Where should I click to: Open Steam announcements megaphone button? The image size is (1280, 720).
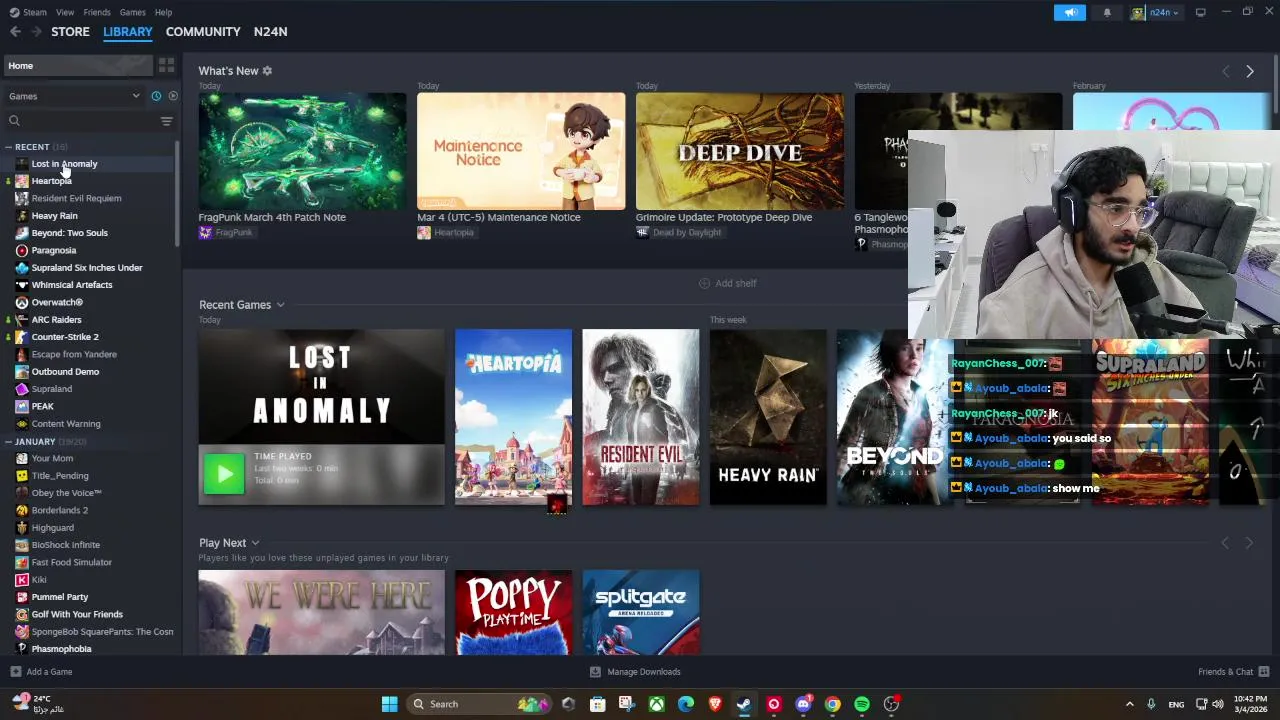[1069, 12]
